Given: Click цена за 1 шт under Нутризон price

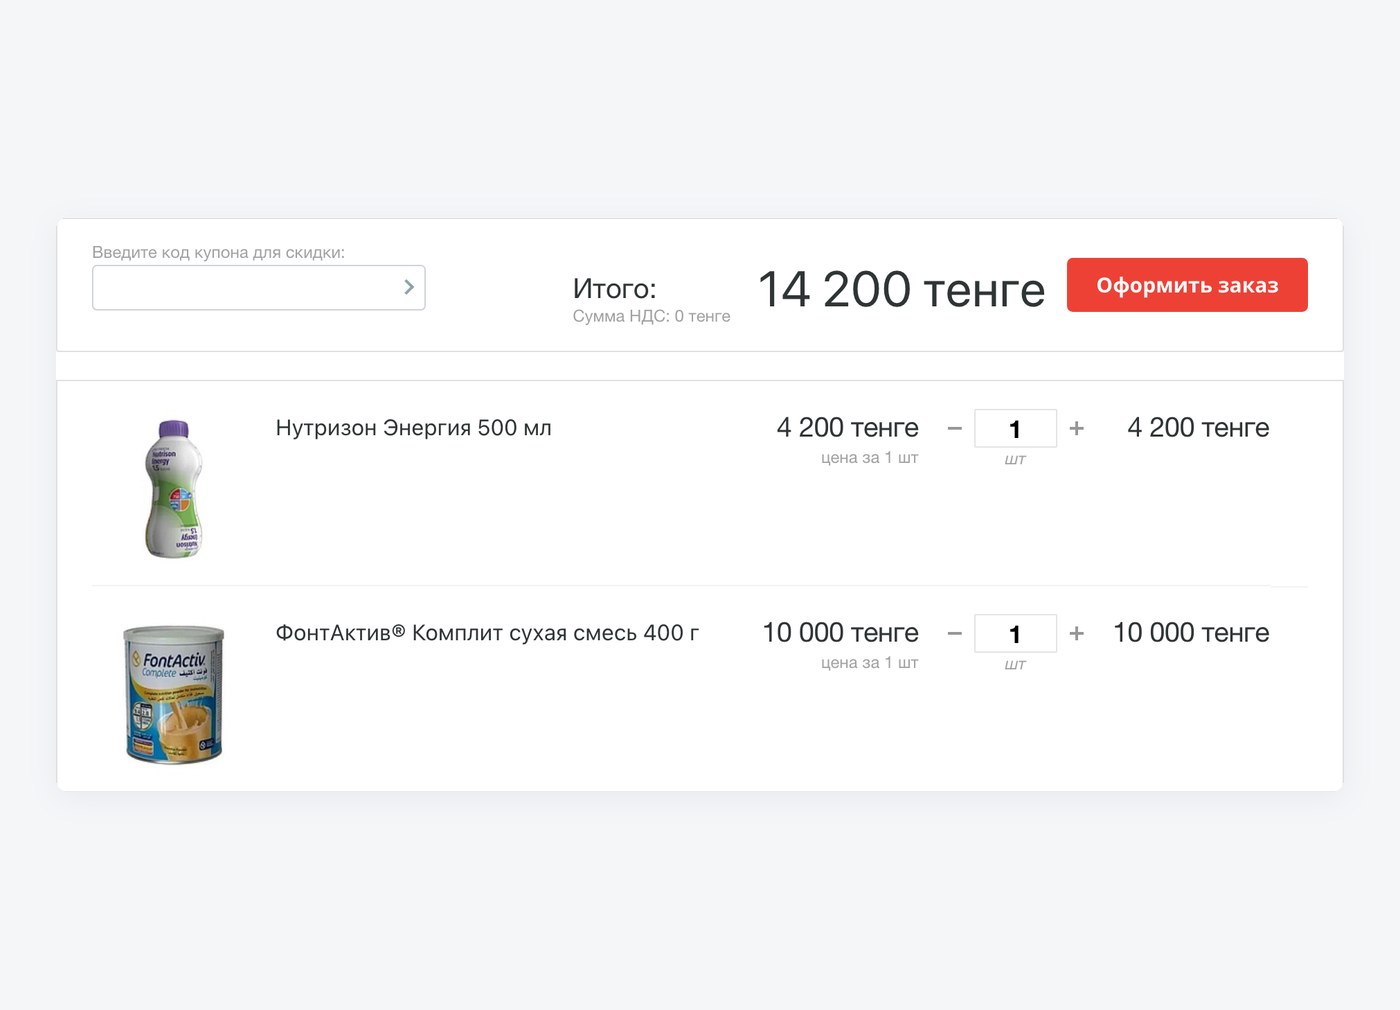Looking at the screenshot, I should pos(869,458).
